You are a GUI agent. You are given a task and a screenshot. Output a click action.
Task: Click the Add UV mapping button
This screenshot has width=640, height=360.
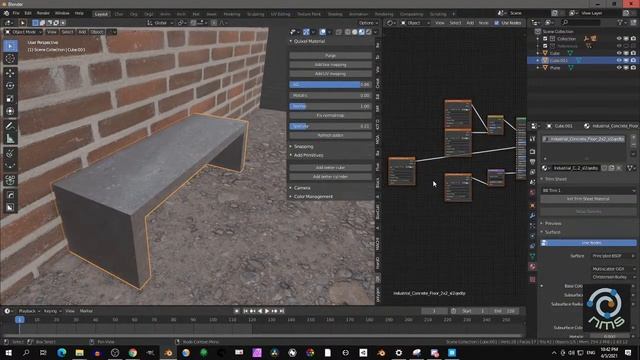click(331, 74)
